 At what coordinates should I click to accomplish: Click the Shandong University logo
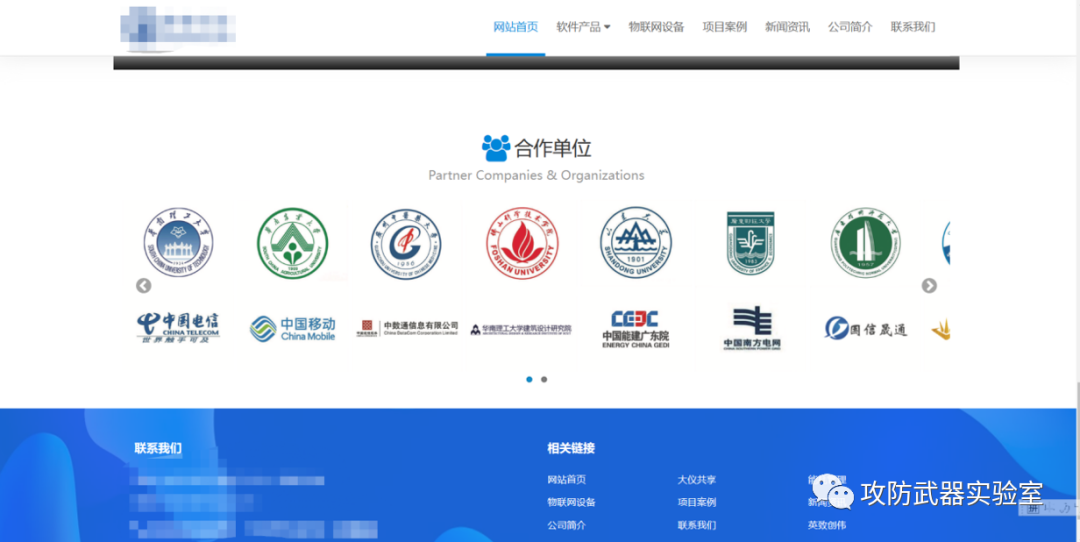(636, 242)
